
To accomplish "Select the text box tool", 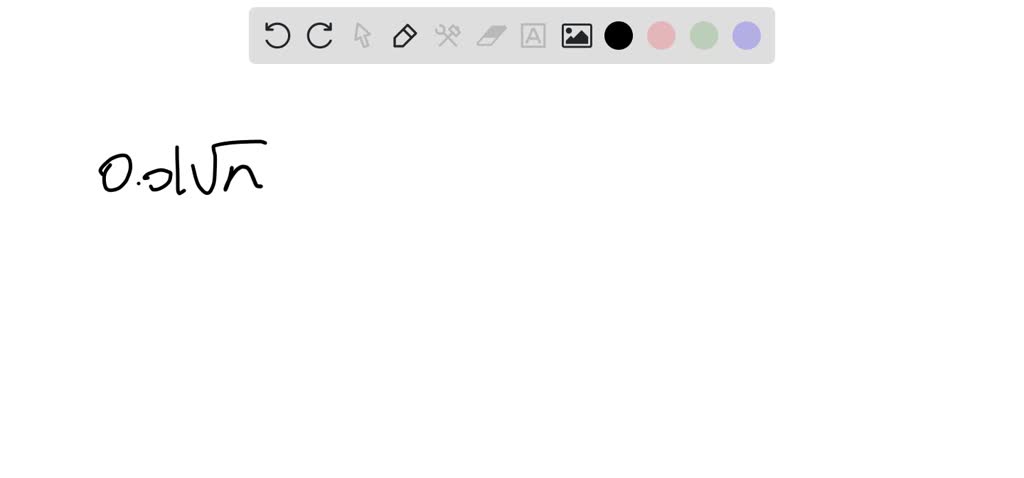I will coord(534,36).
